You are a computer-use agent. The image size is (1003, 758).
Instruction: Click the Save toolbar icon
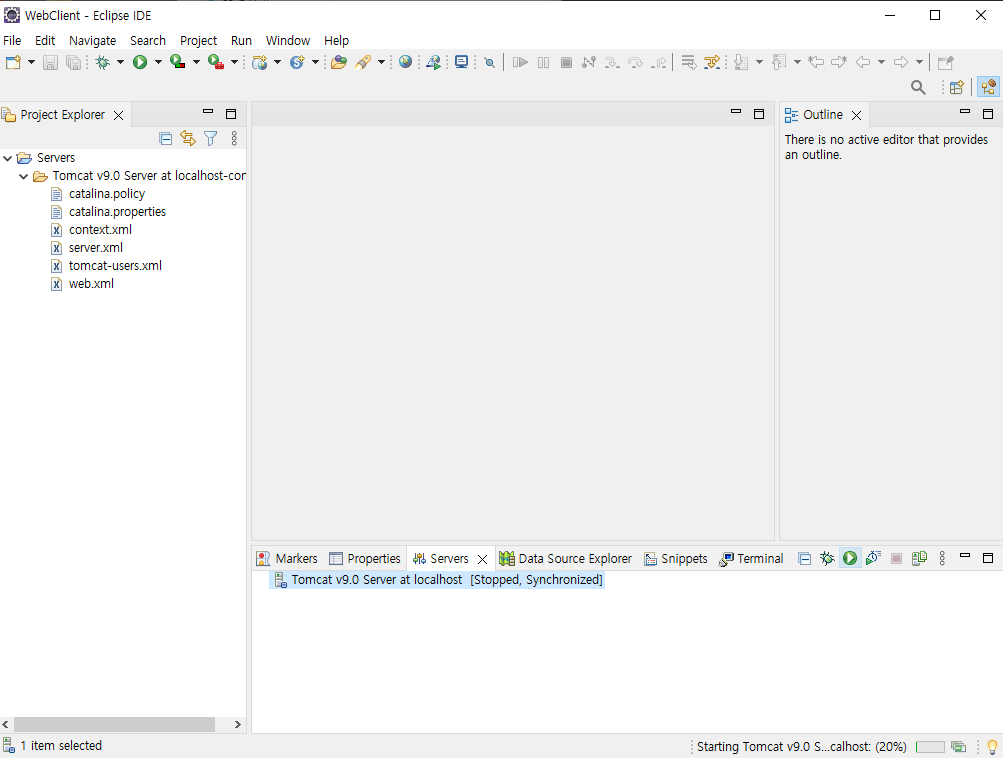tap(50, 62)
